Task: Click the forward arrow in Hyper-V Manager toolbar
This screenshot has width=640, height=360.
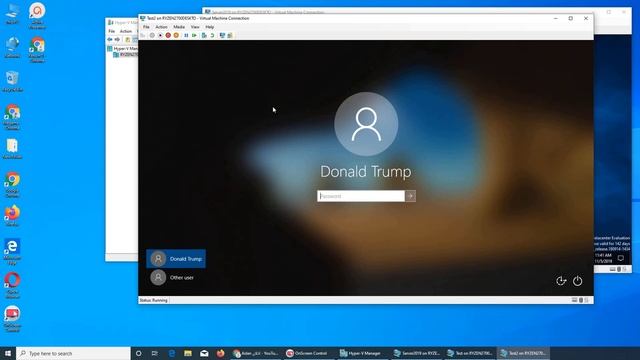Action: tap(117, 40)
